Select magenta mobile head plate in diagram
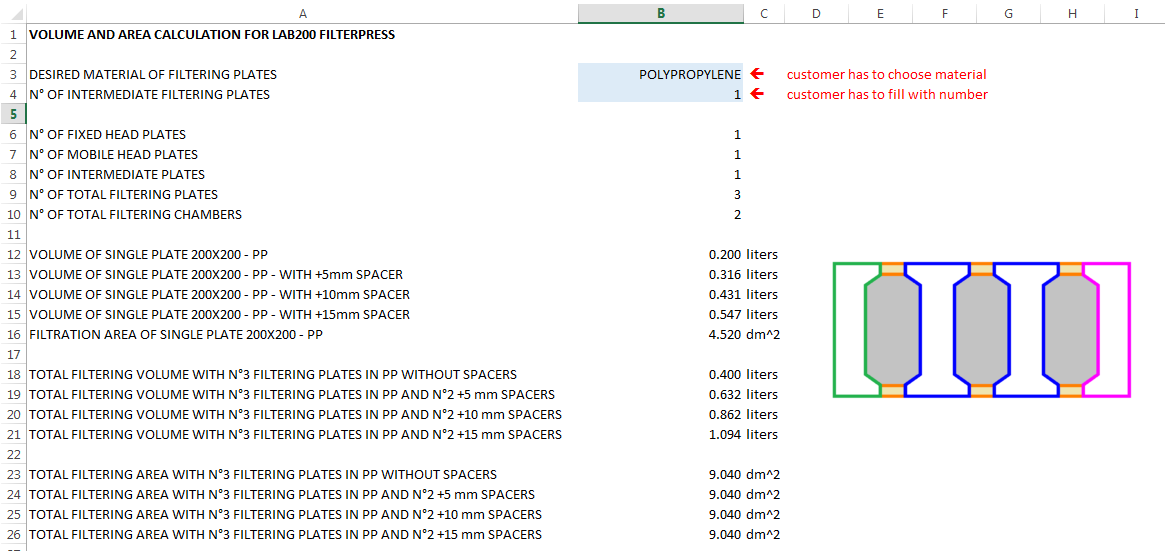Viewport: 1165px width, 551px height. click(1114, 330)
